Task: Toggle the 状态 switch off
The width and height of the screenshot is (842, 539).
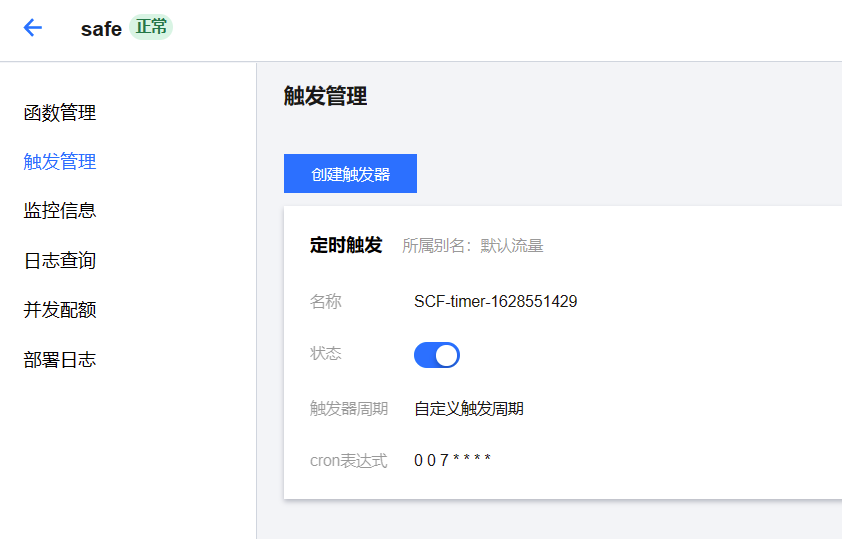Action: click(437, 355)
